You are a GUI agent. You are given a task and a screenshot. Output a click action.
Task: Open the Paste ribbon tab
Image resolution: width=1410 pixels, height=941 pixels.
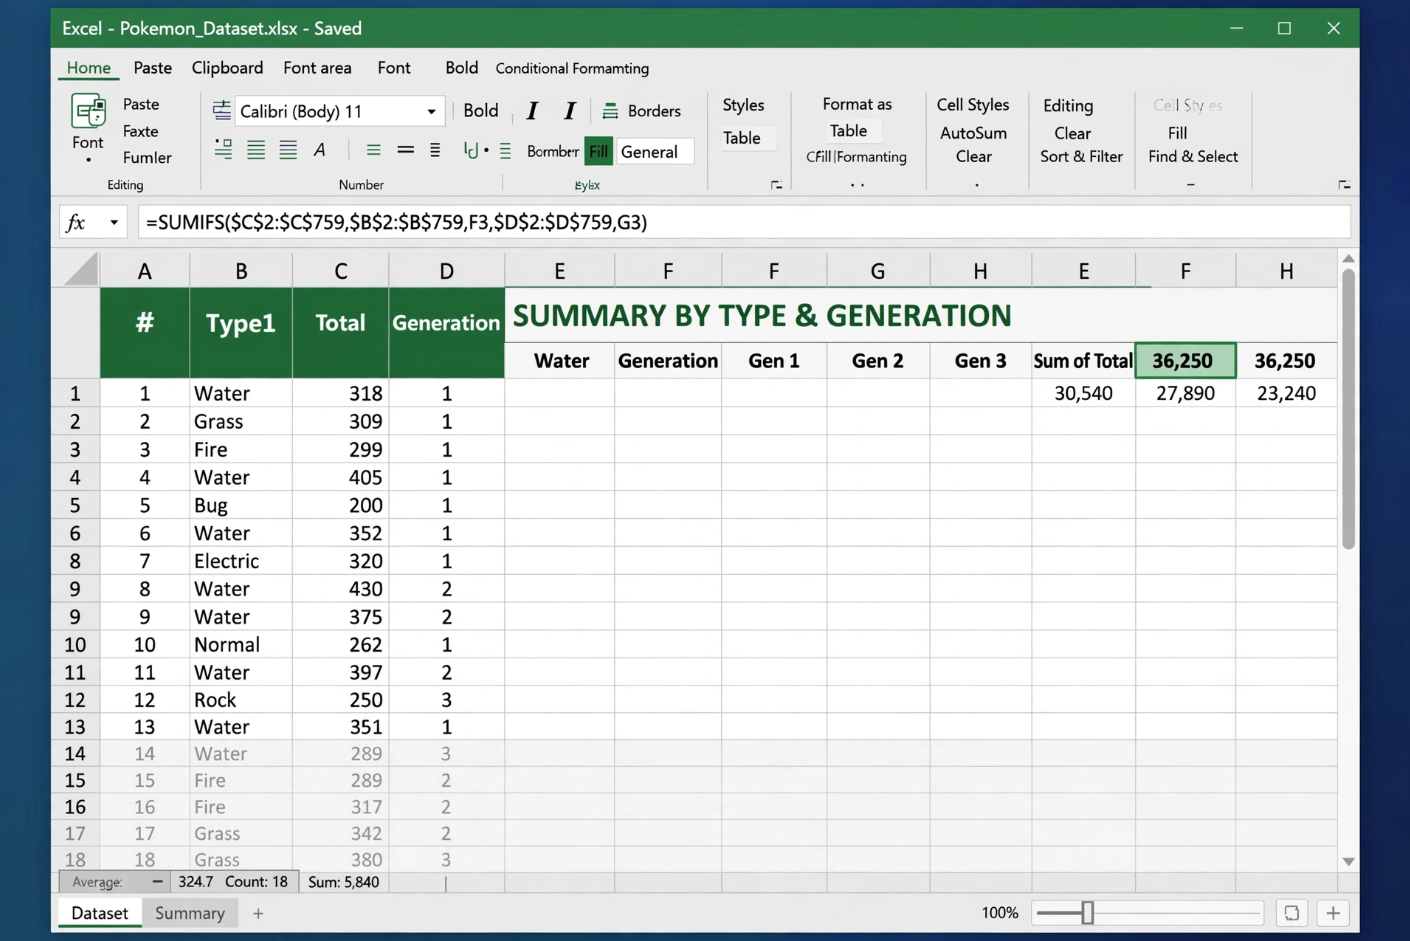[152, 68]
